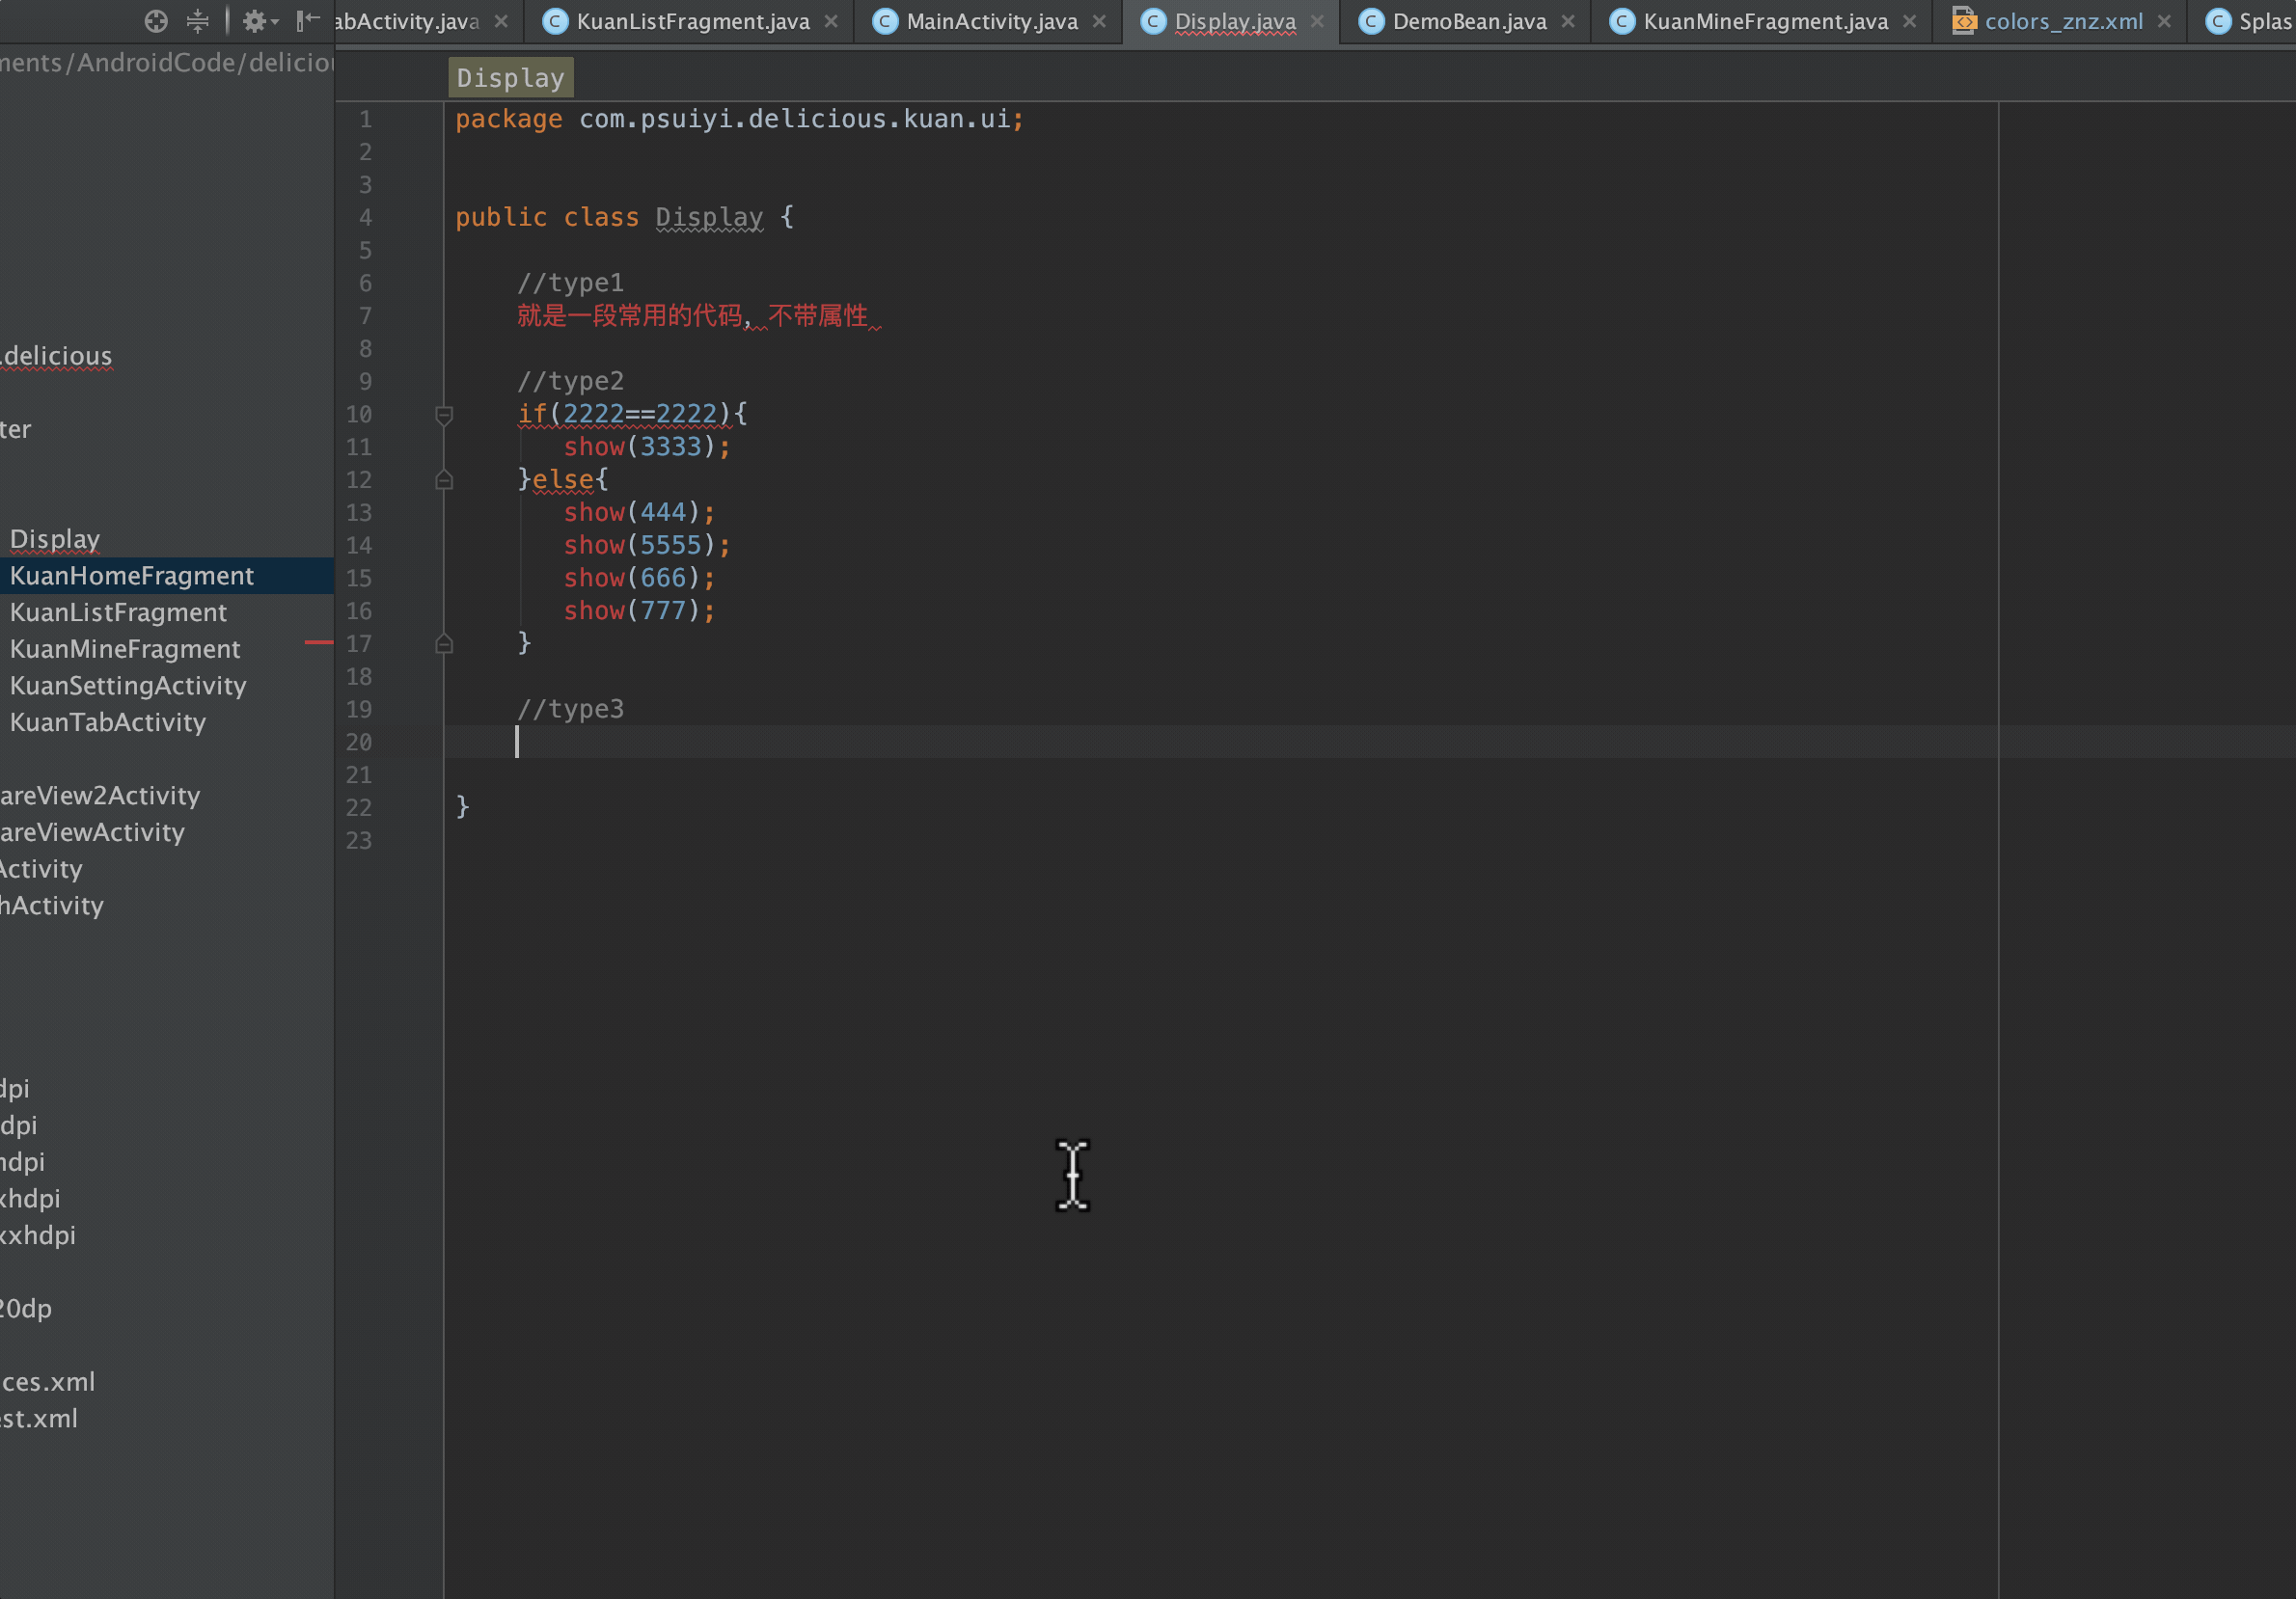Screen dimensions: 2296x1599
Task: Click the KuanMineFragment.java class icon
Action: pyautogui.click(x=1621, y=21)
